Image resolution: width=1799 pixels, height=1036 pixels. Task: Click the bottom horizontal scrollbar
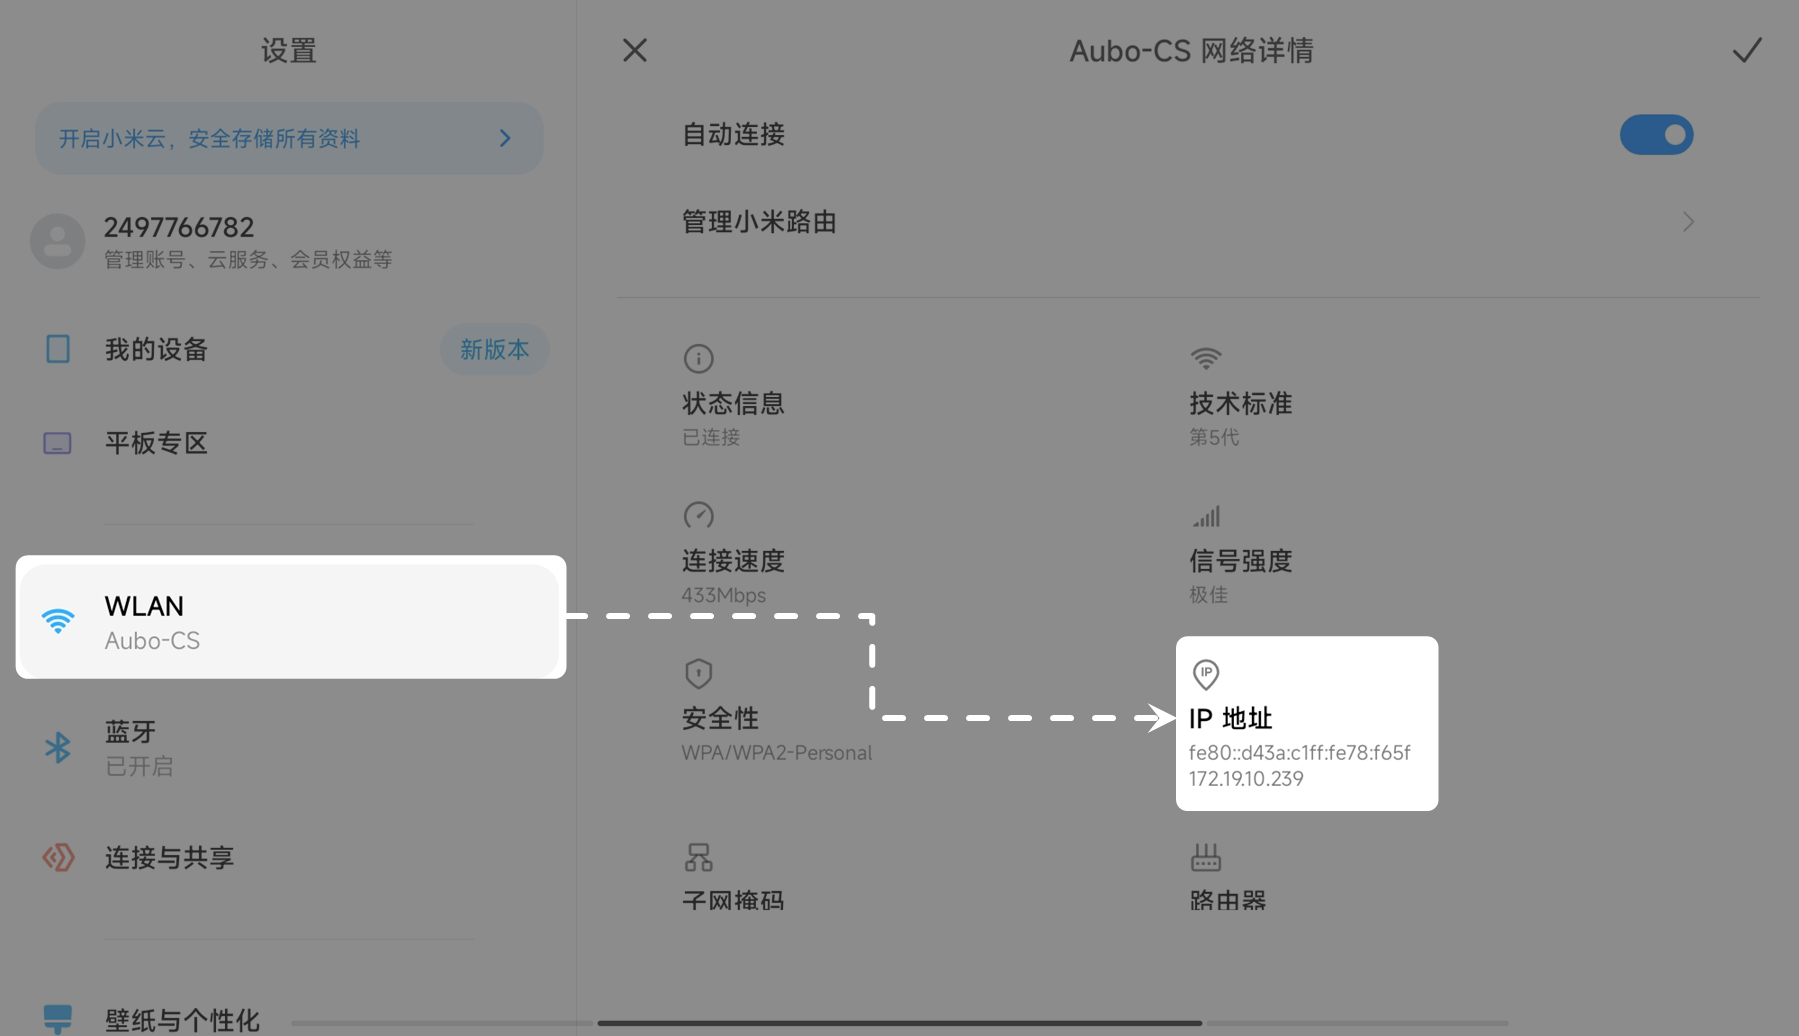click(899, 1023)
